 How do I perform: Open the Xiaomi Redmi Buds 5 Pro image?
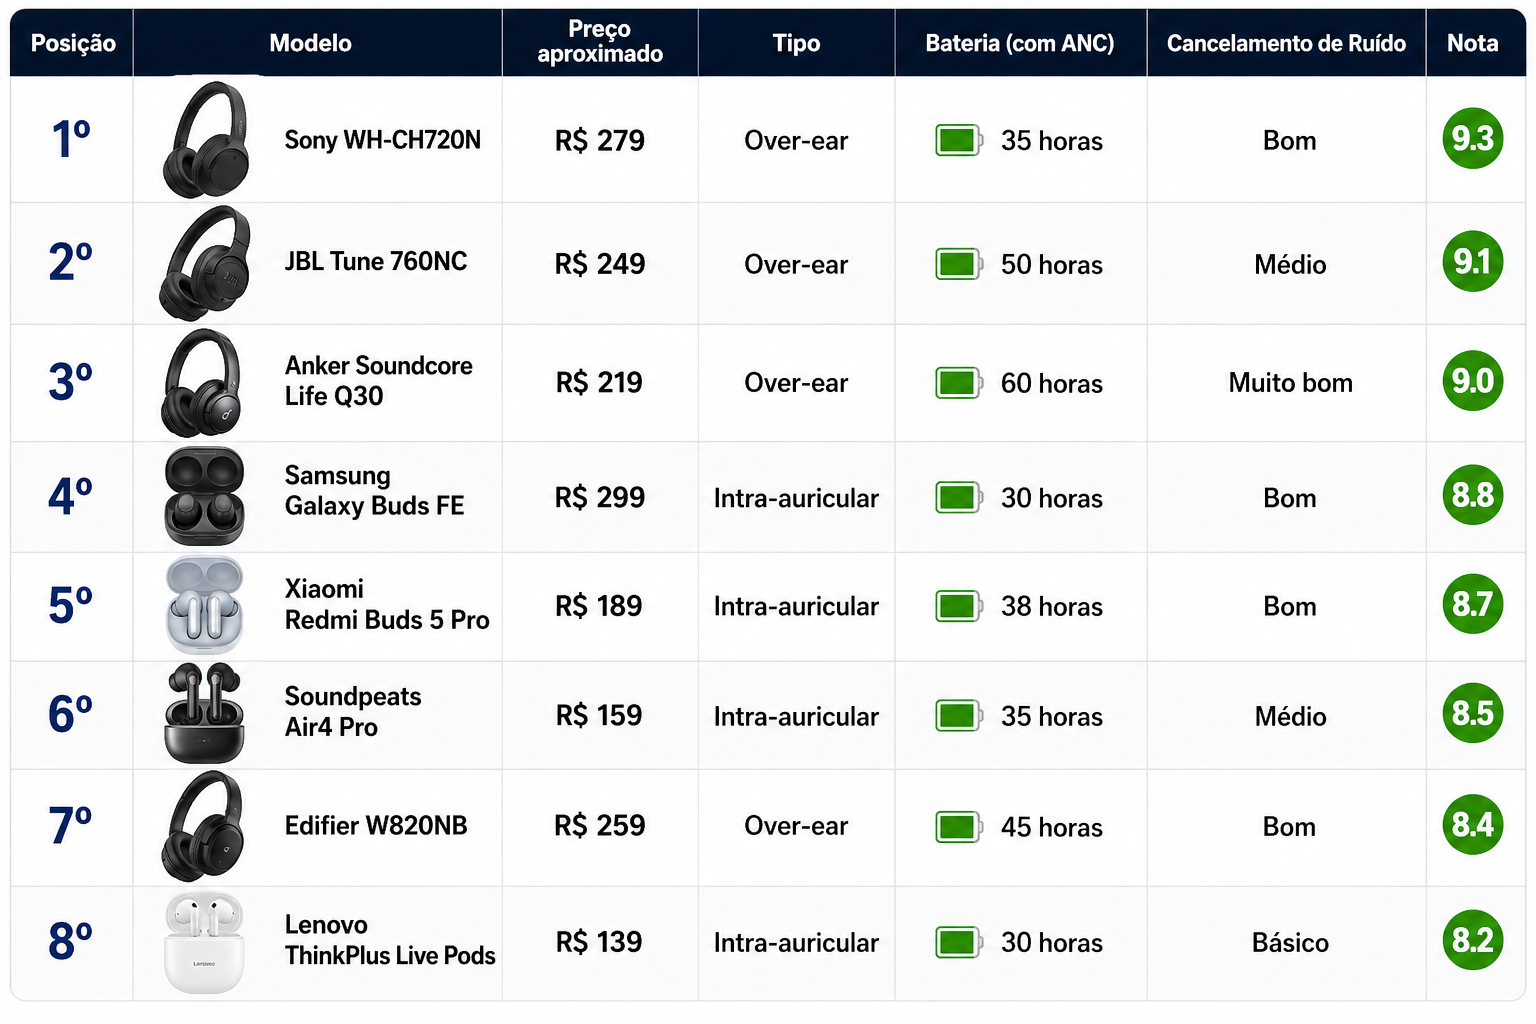(205, 605)
